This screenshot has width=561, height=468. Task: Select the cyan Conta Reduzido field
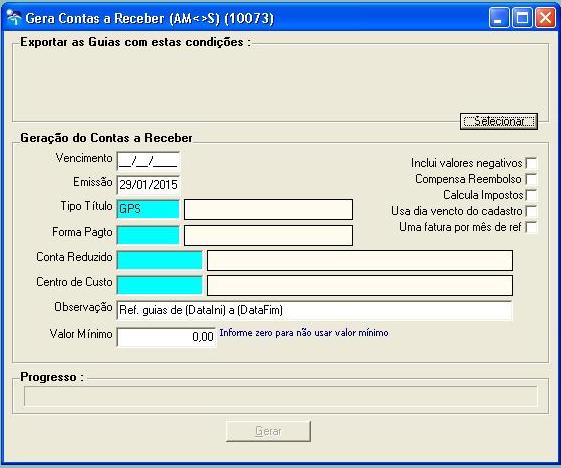160,260
